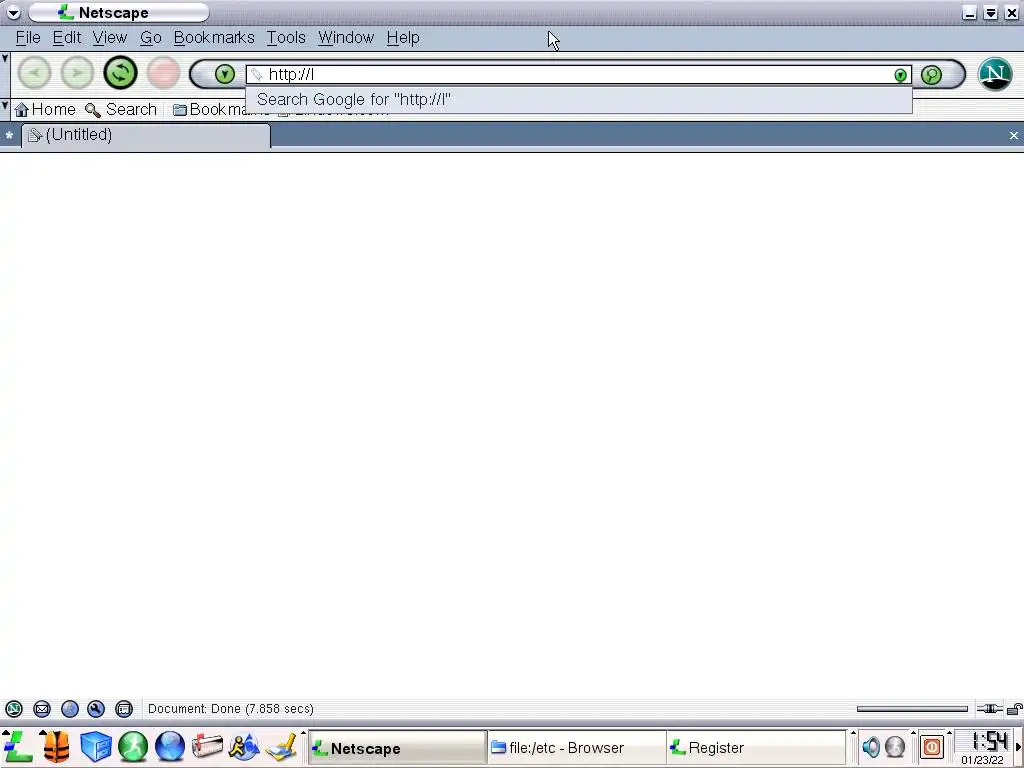Click the padlock security icon in status bar
The width and height of the screenshot is (1024, 768).
pyautogui.click(x=1015, y=709)
